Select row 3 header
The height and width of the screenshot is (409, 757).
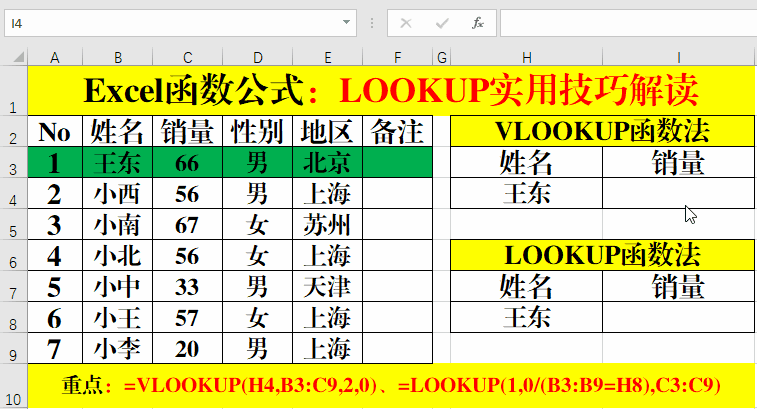click(x=14, y=162)
